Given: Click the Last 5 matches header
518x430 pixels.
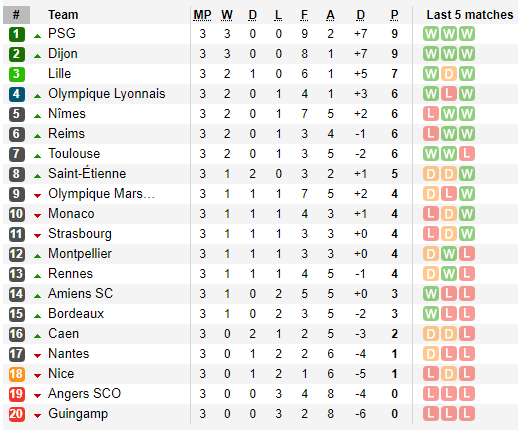Looking at the screenshot, I should coord(470,15).
